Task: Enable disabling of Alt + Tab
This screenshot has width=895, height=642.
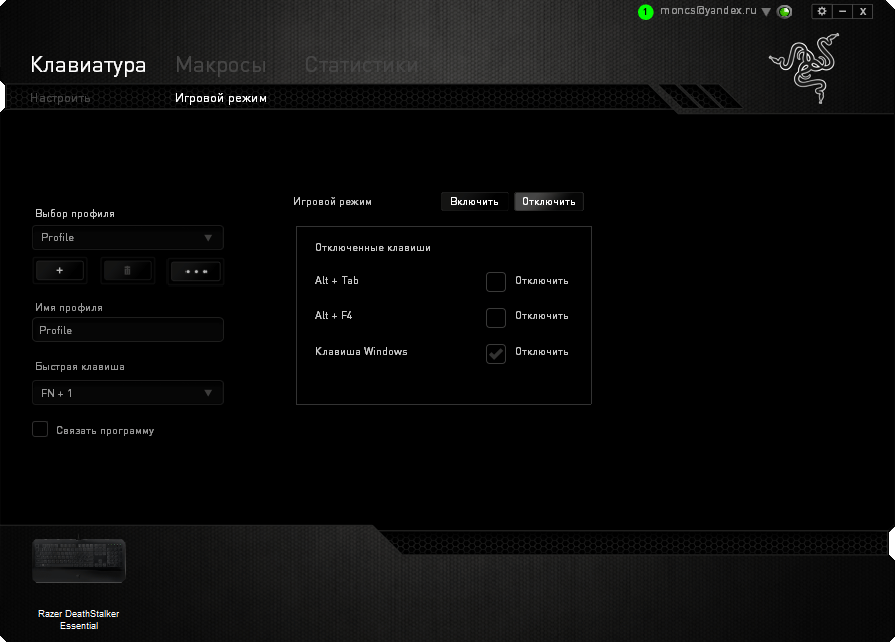Action: tap(495, 281)
